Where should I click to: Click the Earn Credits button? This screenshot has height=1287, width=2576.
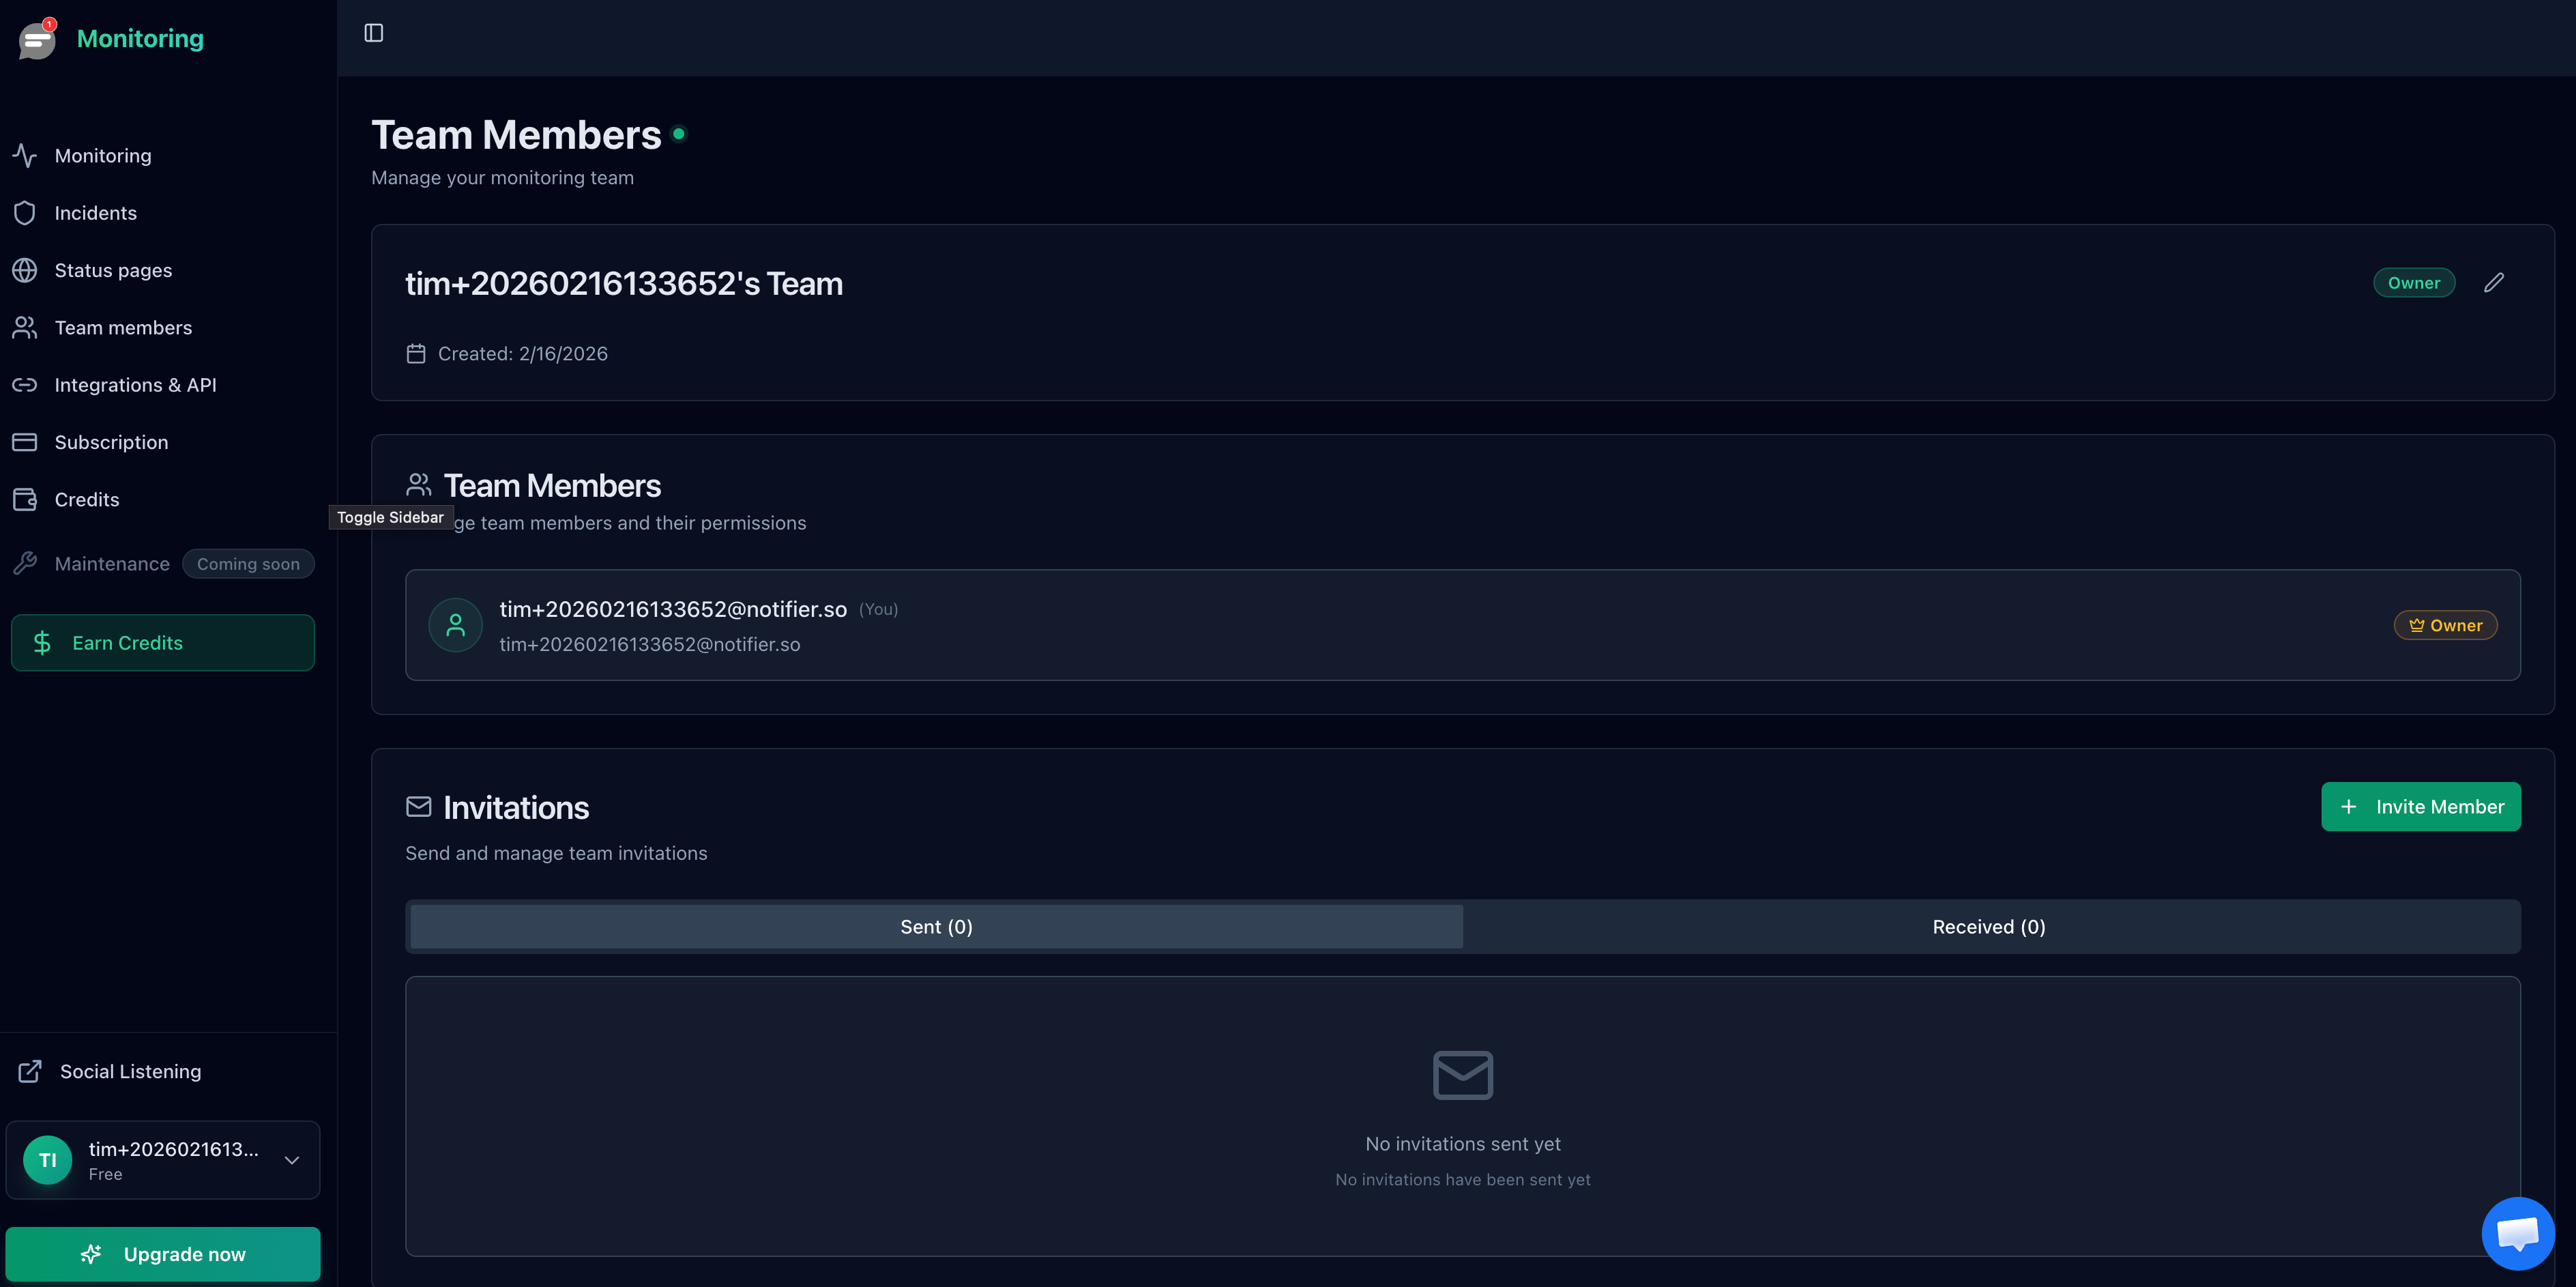[x=162, y=643]
